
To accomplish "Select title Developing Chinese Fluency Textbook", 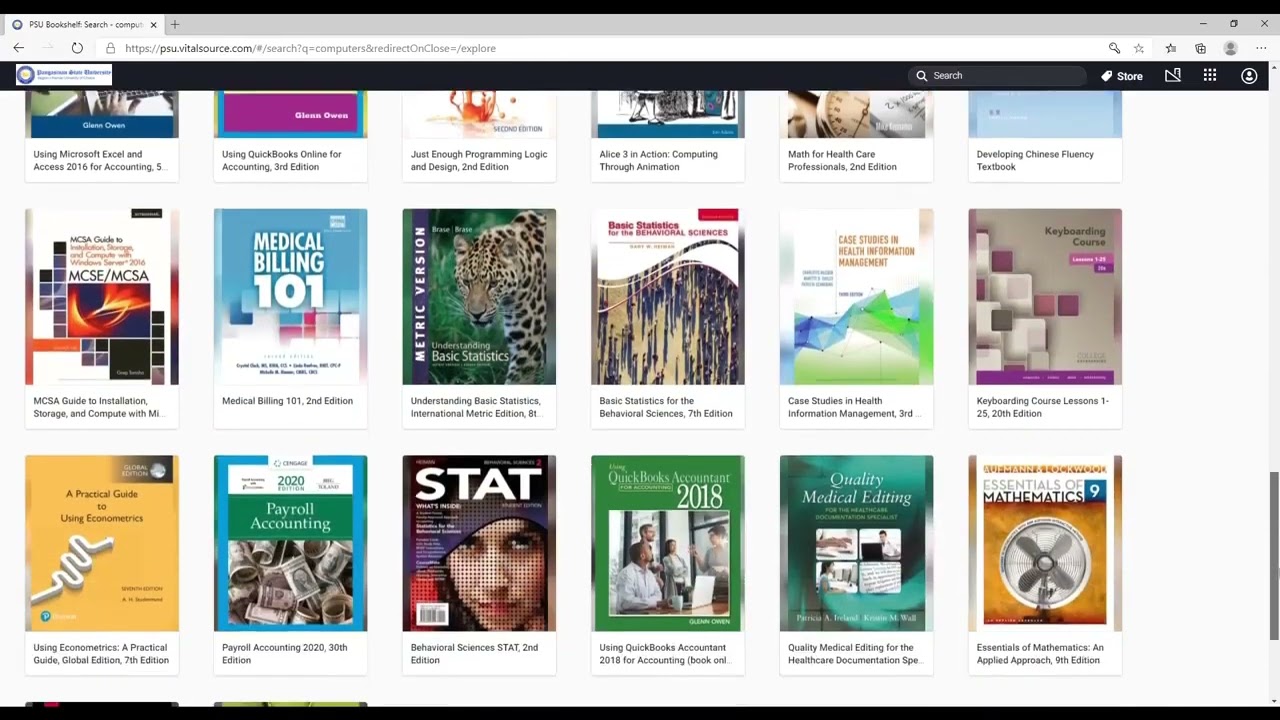I will tap(1035, 160).
